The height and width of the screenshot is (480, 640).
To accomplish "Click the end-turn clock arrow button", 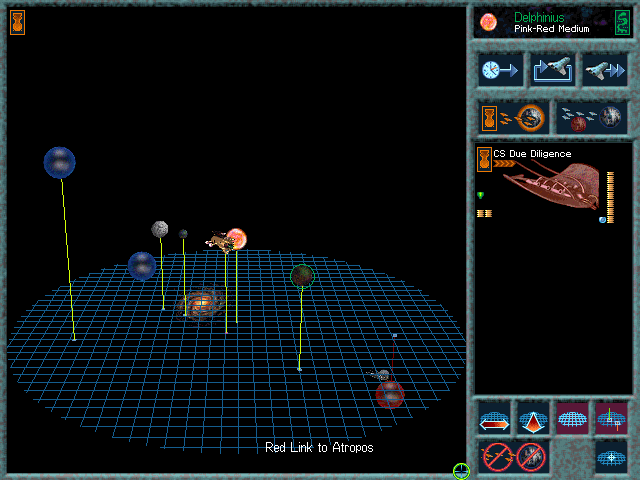I will [500, 70].
